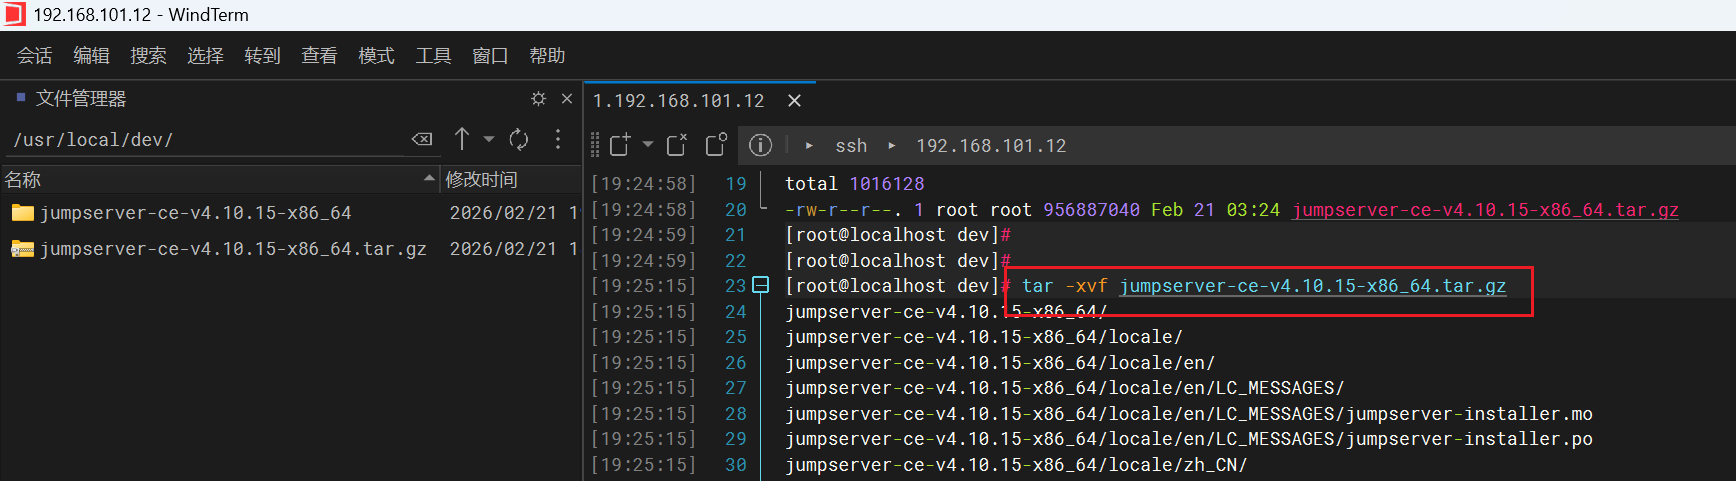Open file manager more options menu
The image size is (1736, 481).
coord(558,139)
